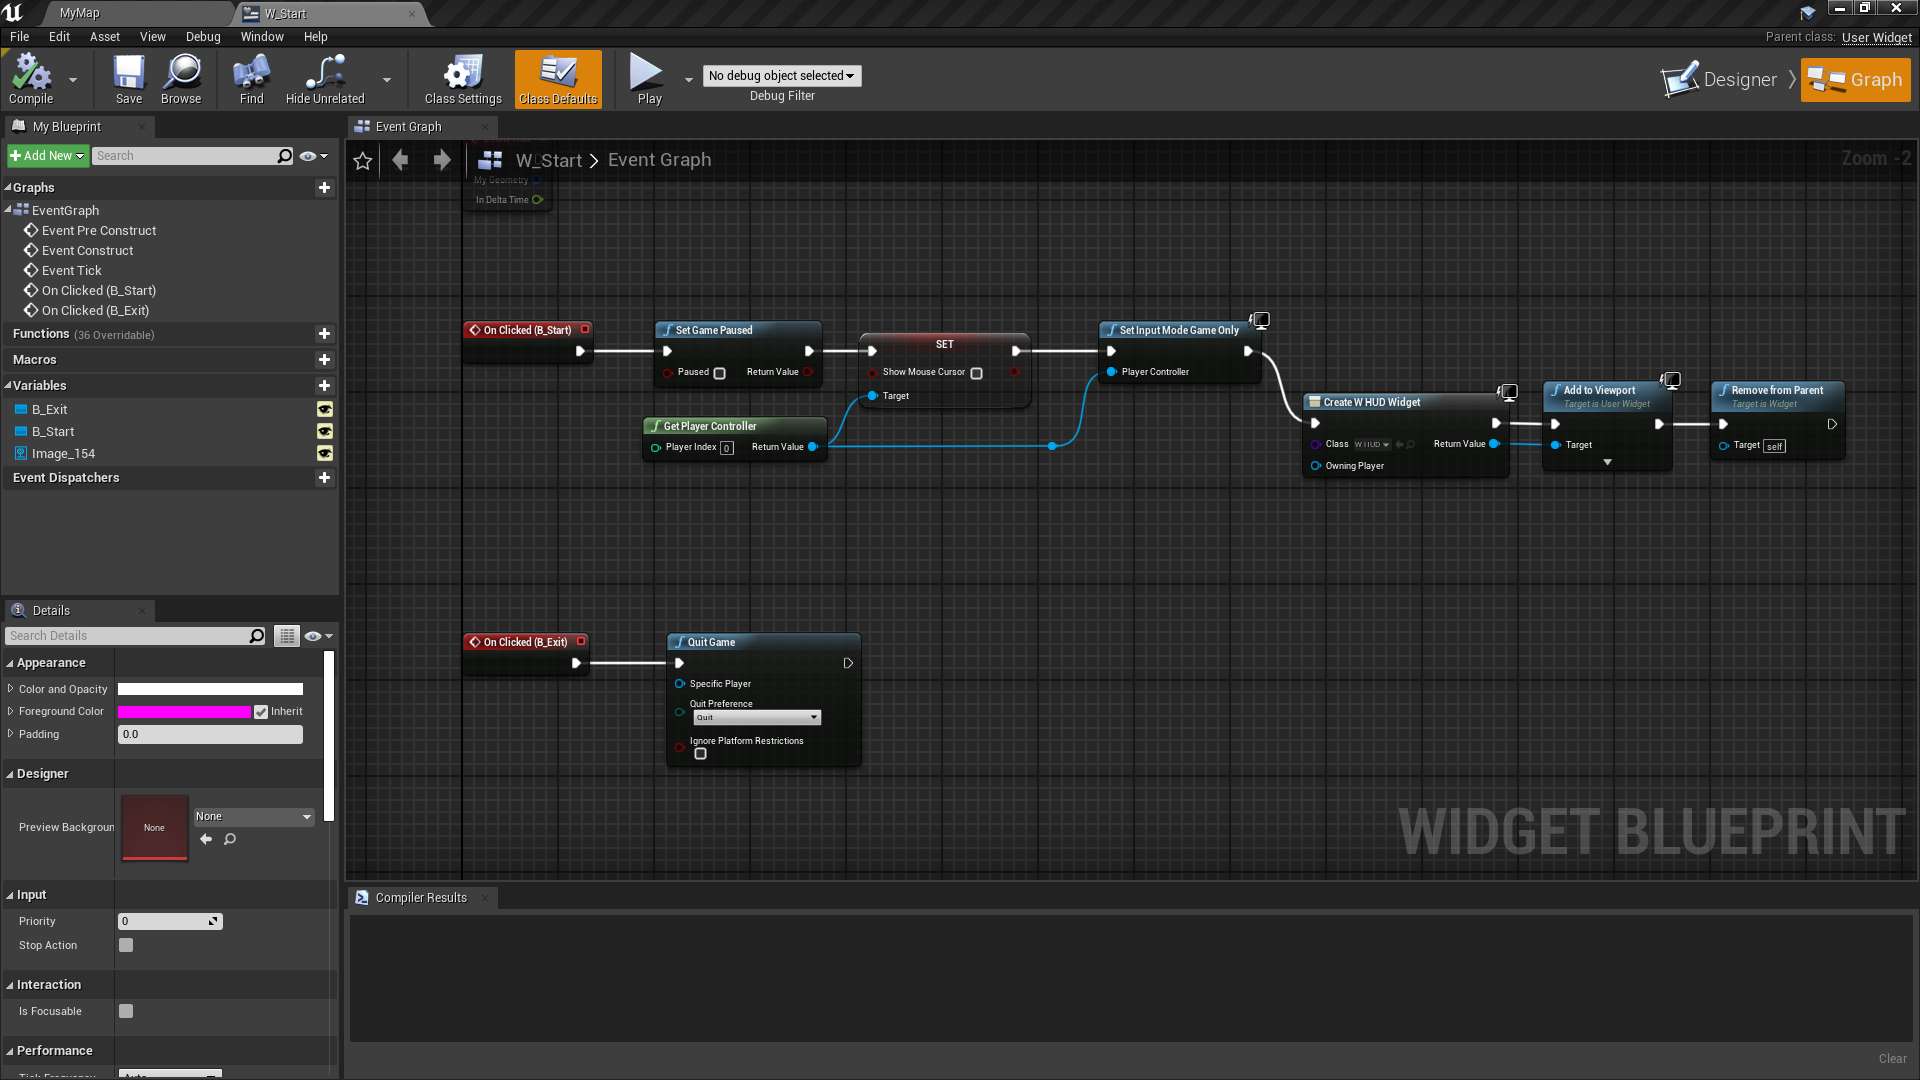The width and height of the screenshot is (1920, 1080).
Task: Compile the blueprint
Action: pyautogui.click(x=31, y=80)
